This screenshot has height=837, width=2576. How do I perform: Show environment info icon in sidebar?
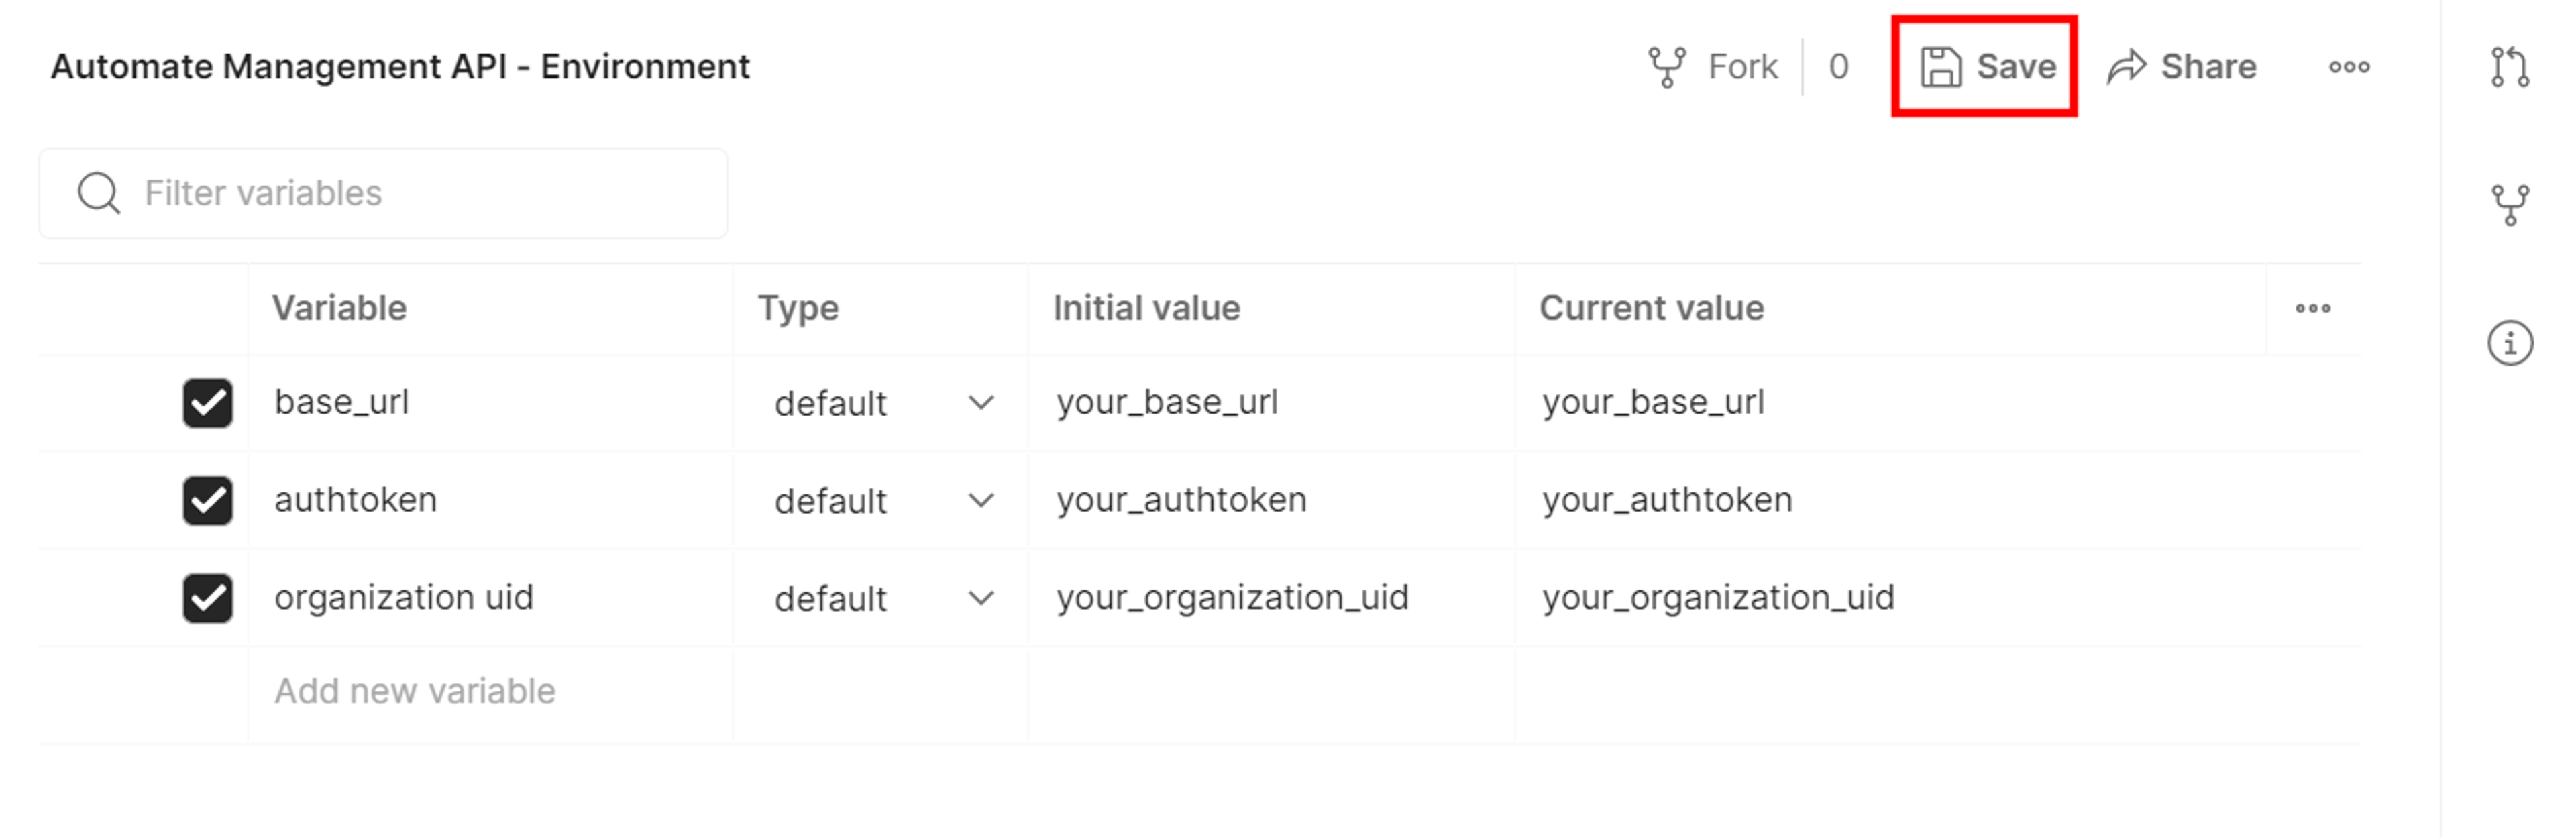tap(2510, 344)
